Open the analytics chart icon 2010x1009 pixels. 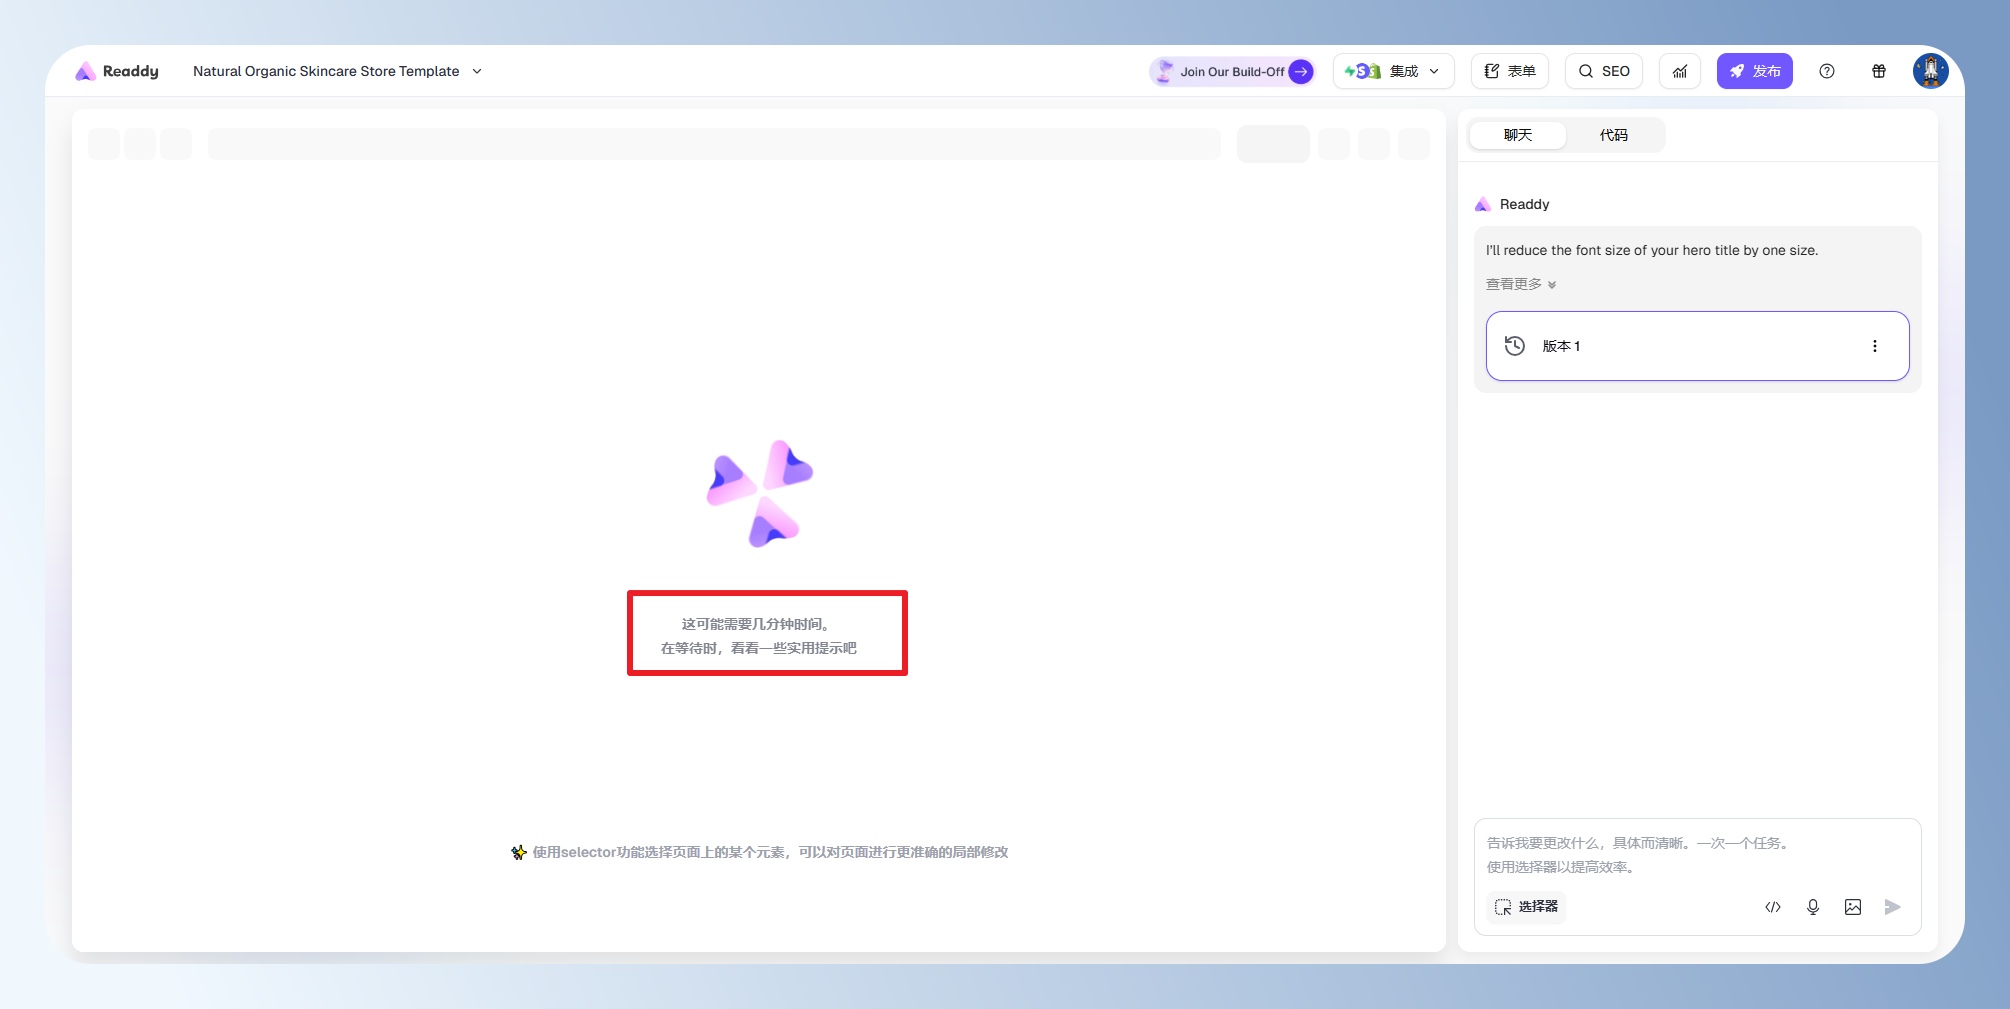tap(1679, 71)
